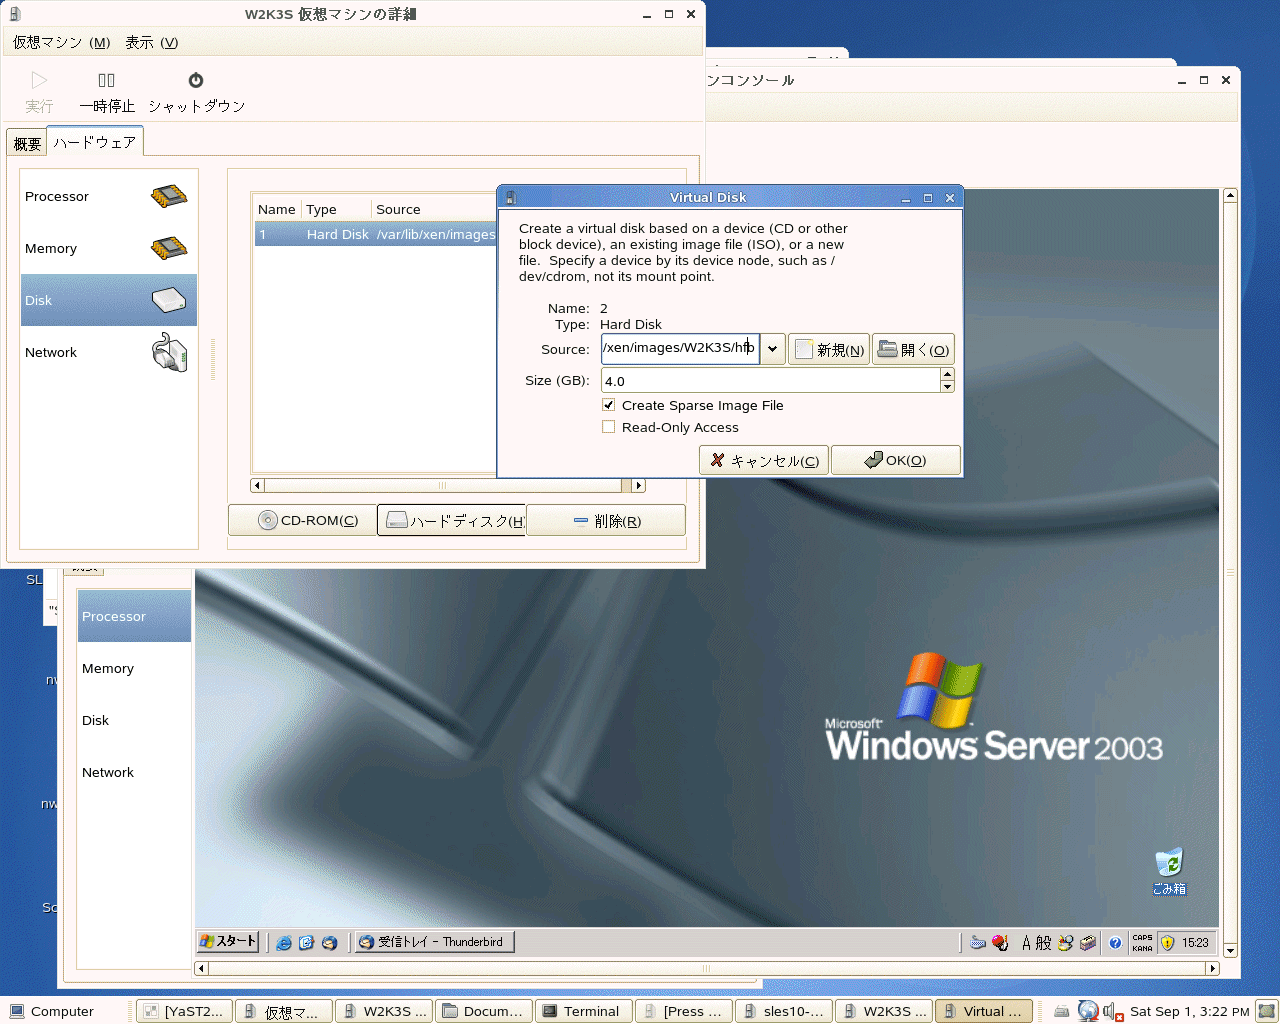The height and width of the screenshot is (1024, 1280).
Task: Select Disk in the back window list
Action: 134,720
